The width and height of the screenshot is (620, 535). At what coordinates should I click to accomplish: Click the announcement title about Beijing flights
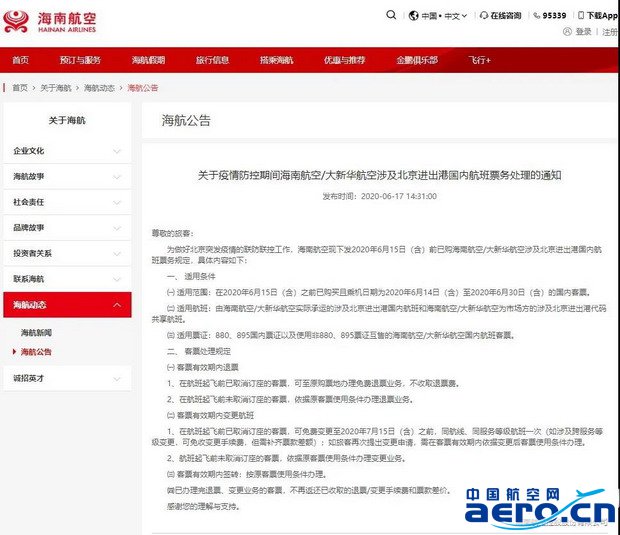coord(380,175)
